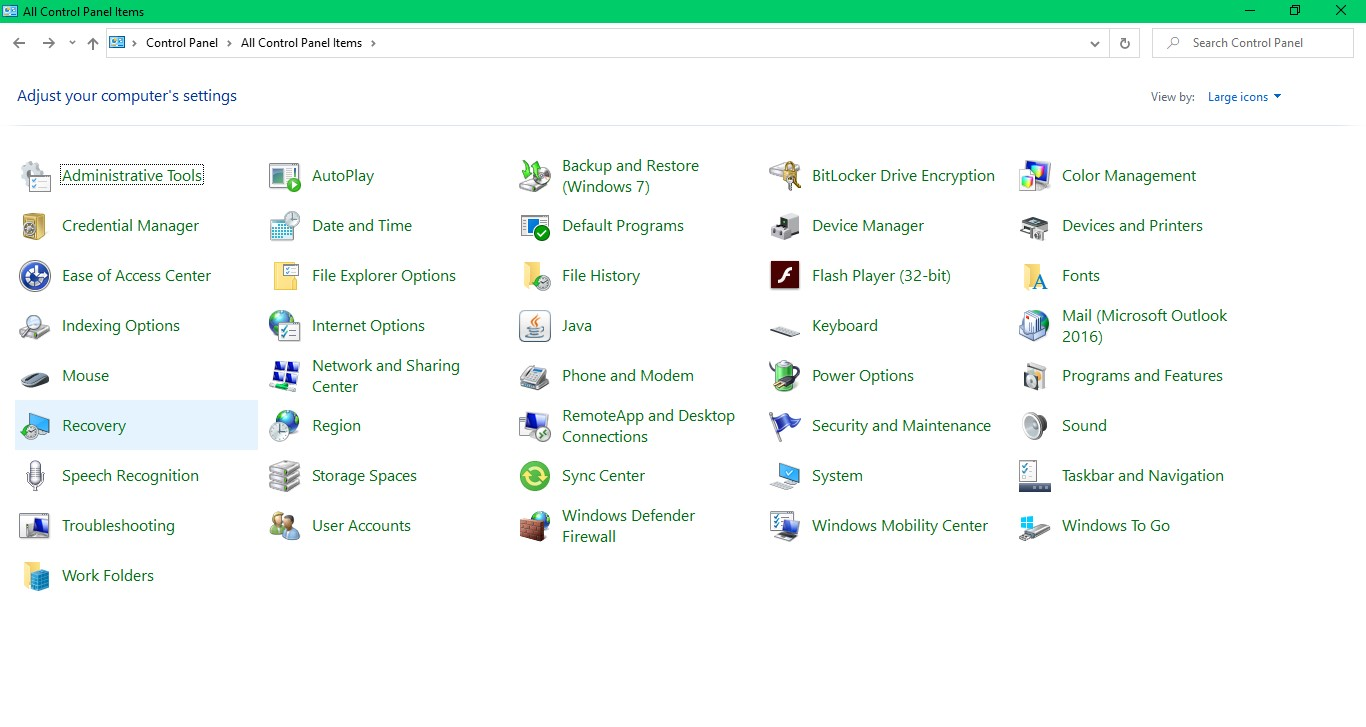Go forward using the Forward arrow
Screen dimensions: 1366x727
pos(48,43)
